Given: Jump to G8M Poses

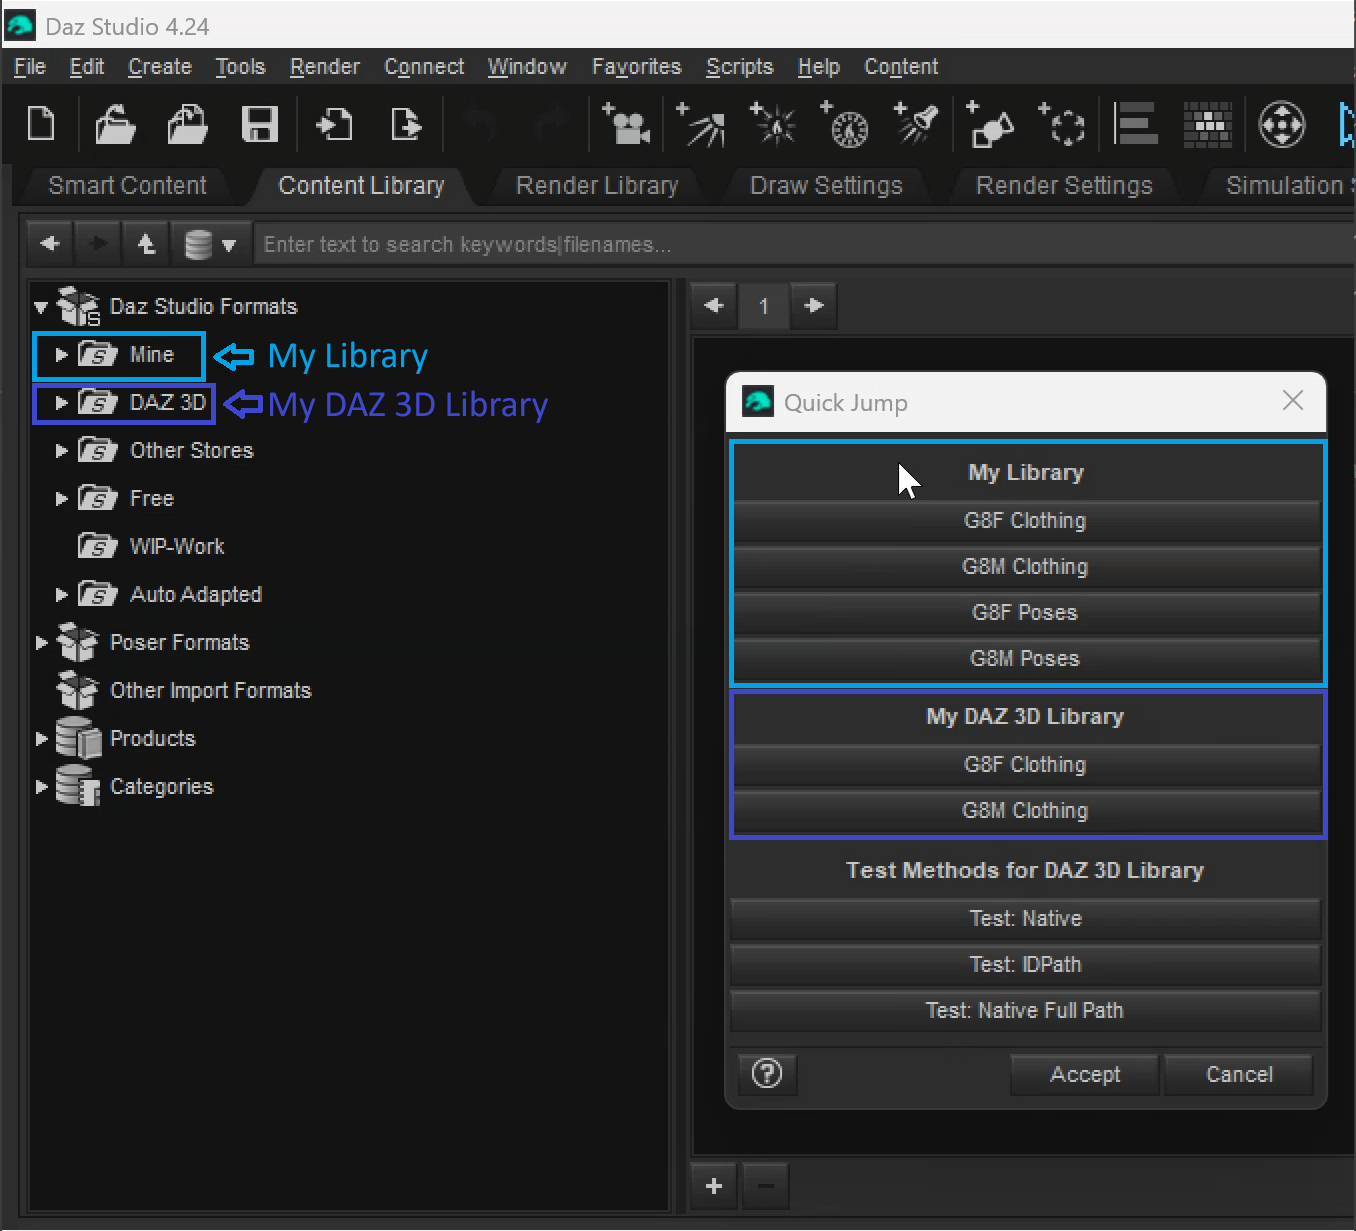Looking at the screenshot, I should [x=1025, y=659].
